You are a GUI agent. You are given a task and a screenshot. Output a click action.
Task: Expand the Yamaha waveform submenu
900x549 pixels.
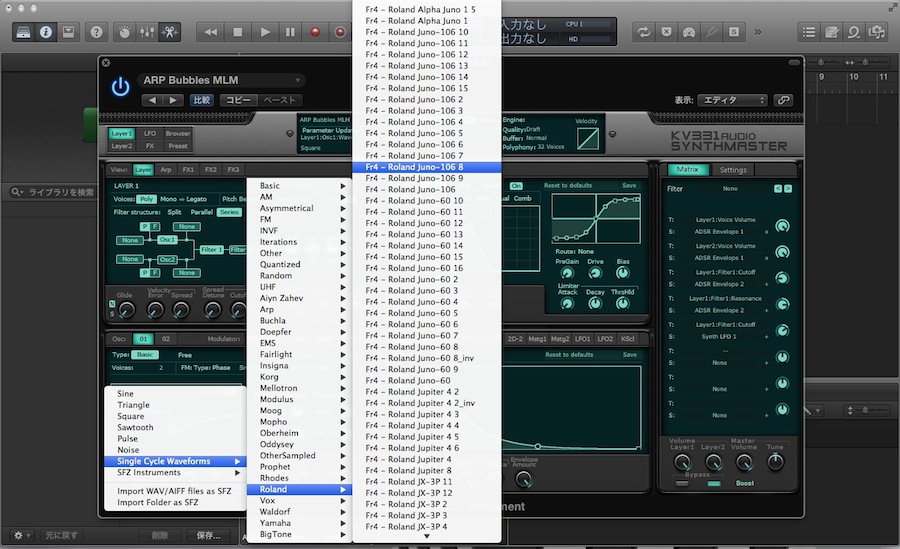(x=299, y=523)
